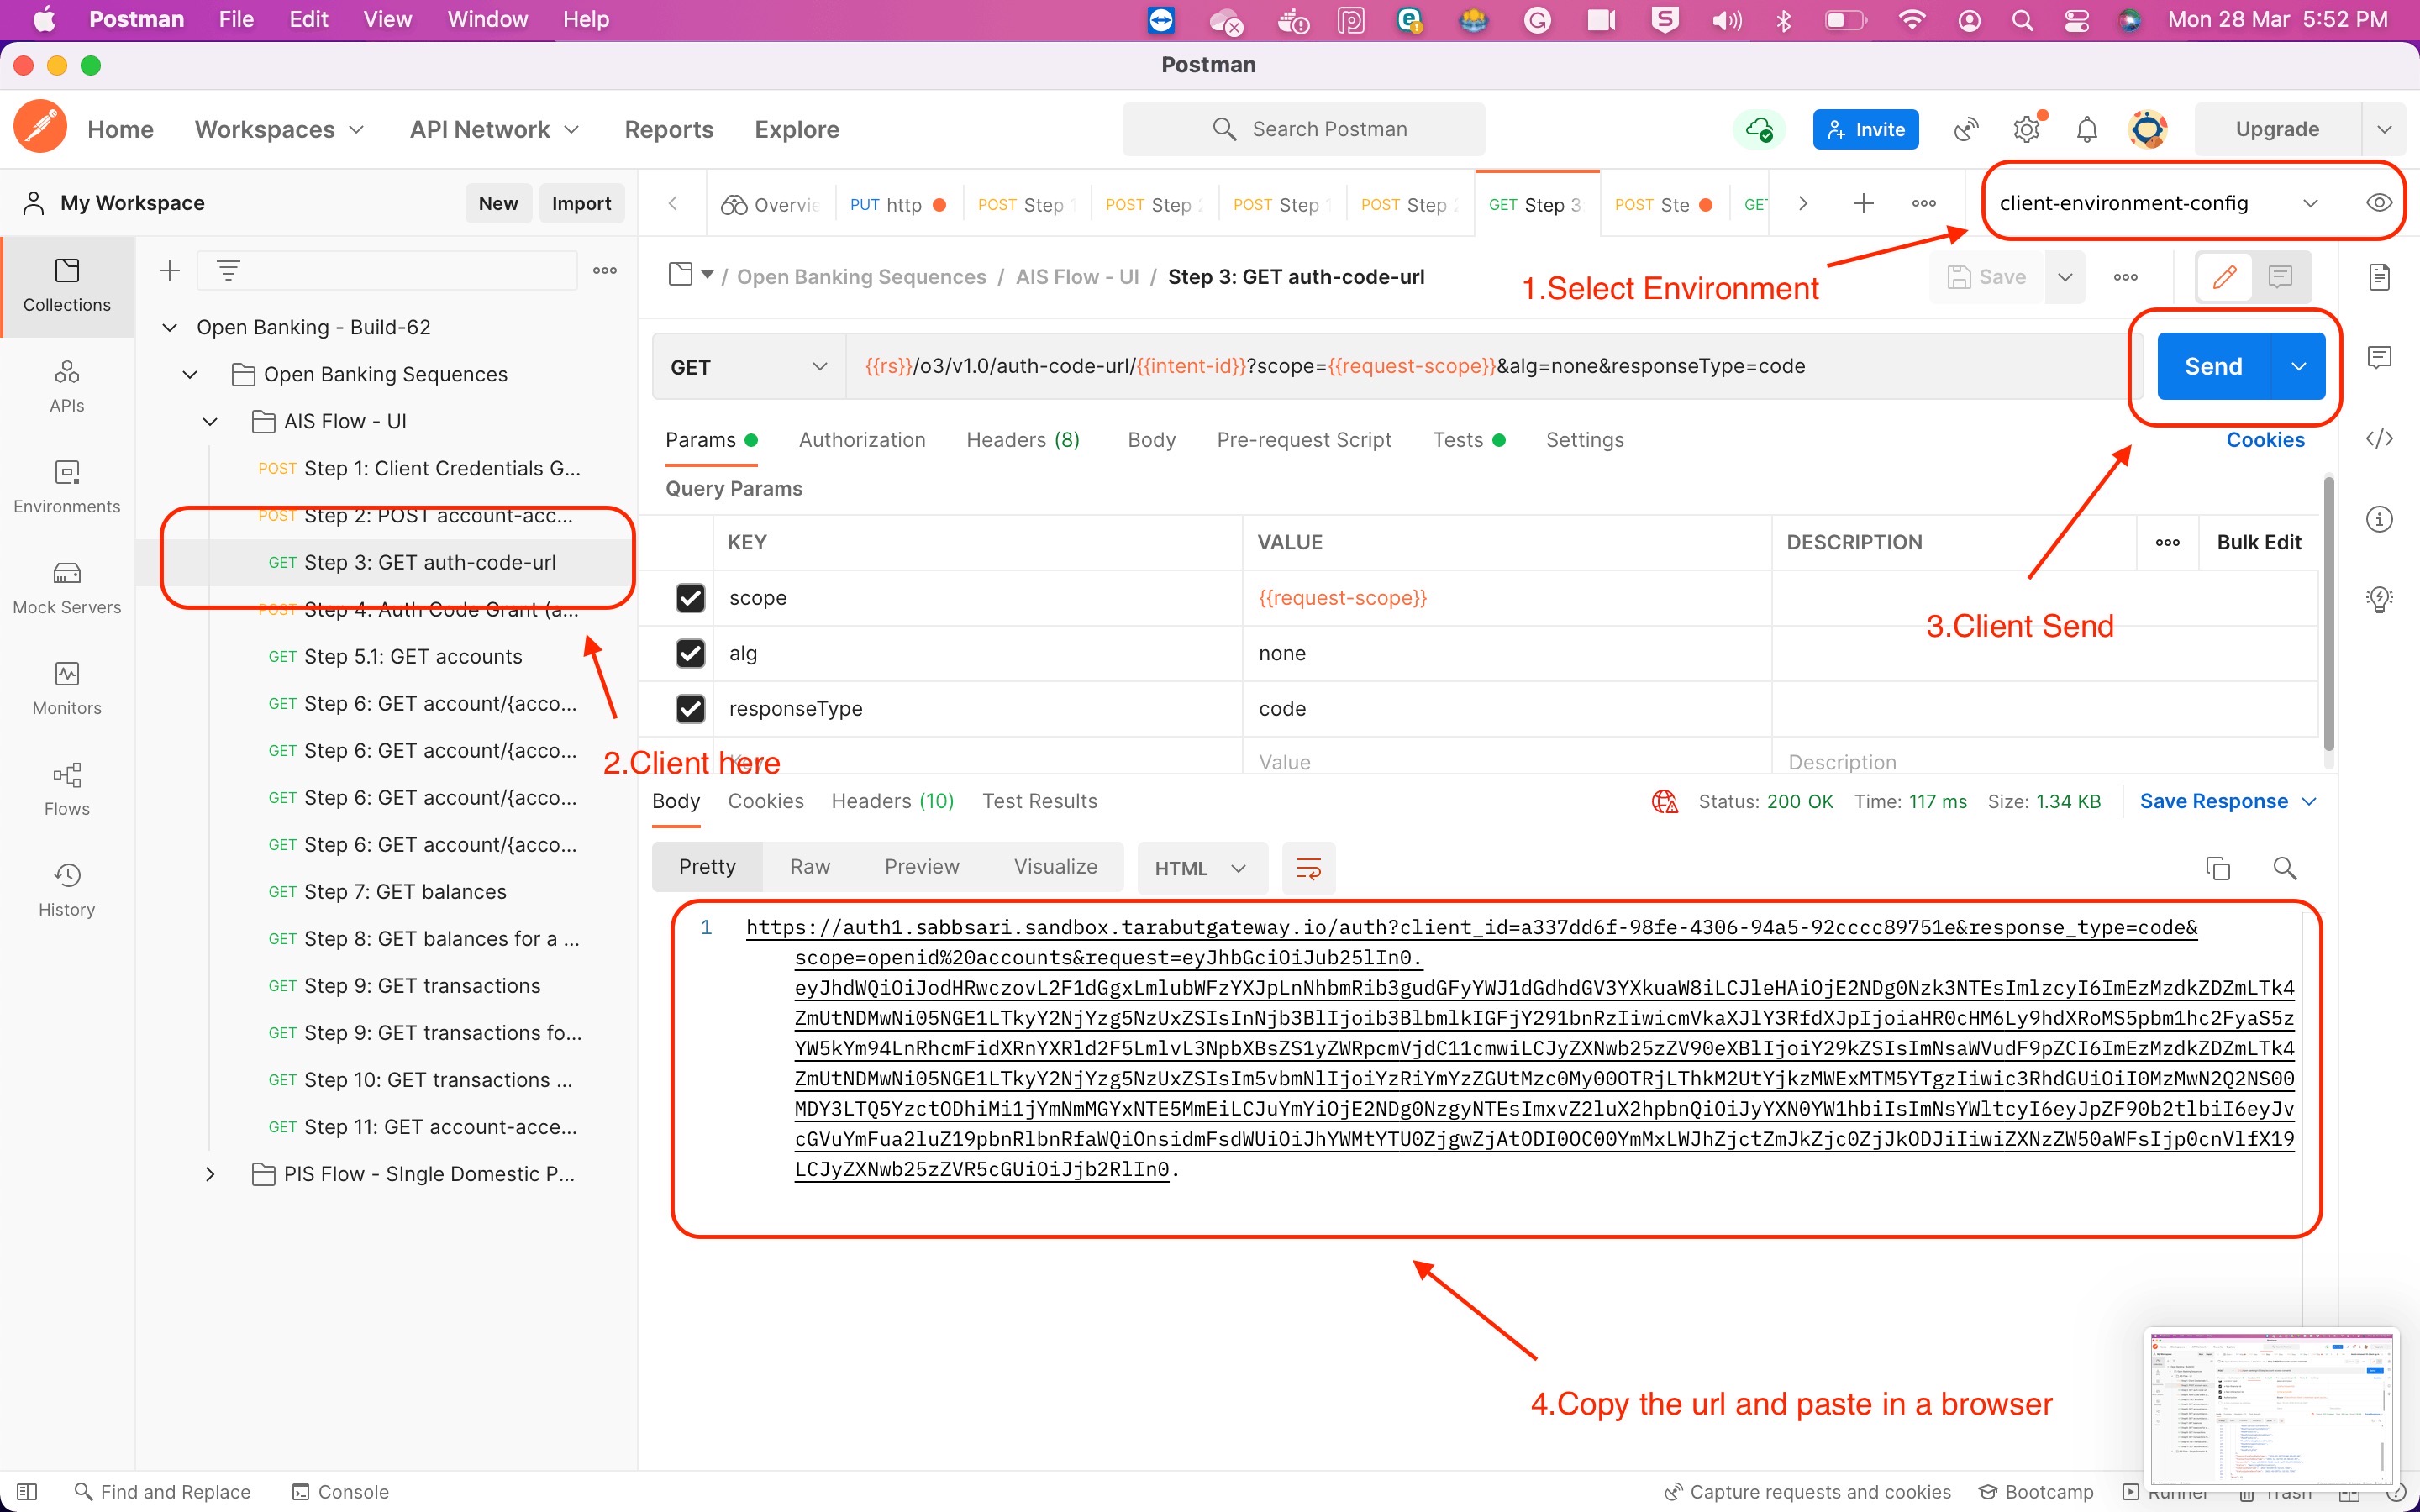Image resolution: width=2420 pixels, height=1512 pixels.
Task: Click the request URL field
Action: coord(1489,367)
